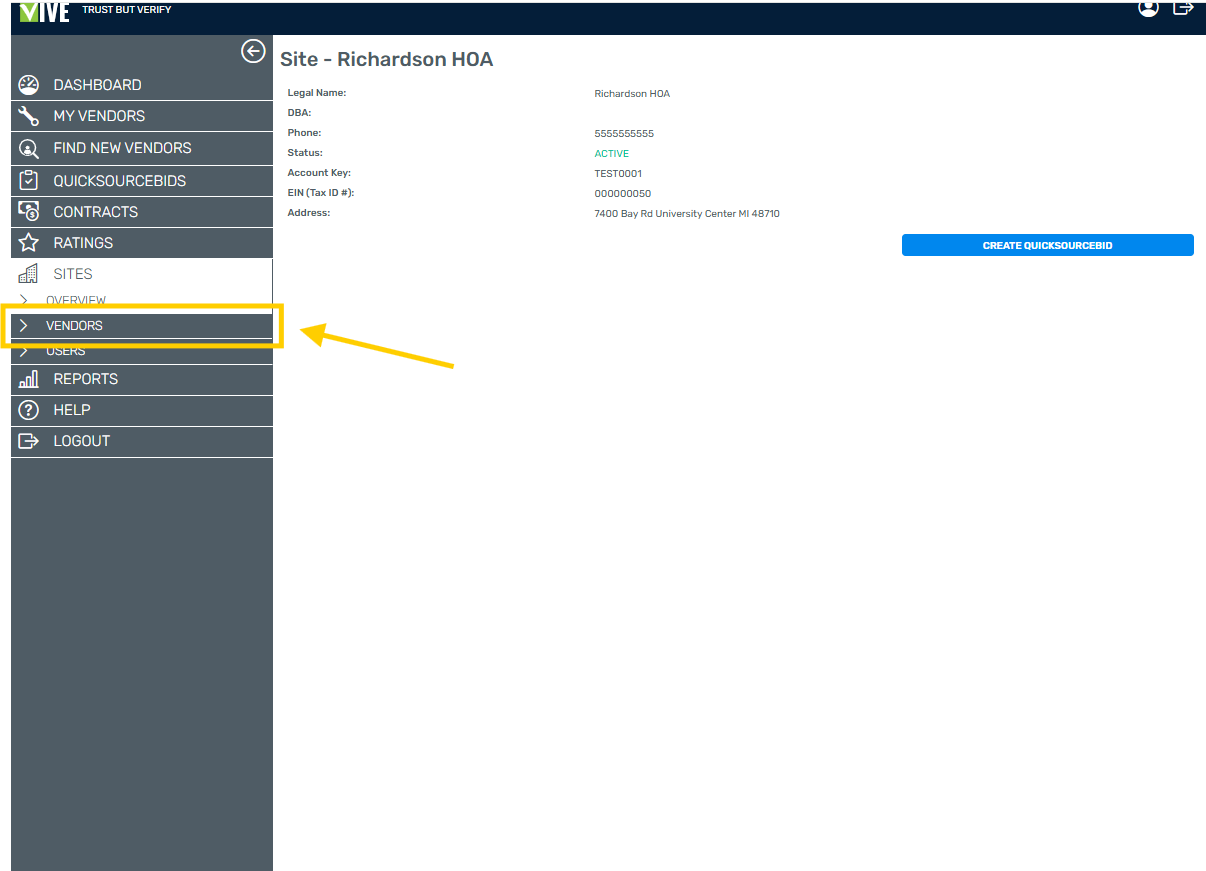Image resolution: width=1206 pixels, height=871 pixels.
Task: Click the Help question mark icon
Action: point(29,410)
